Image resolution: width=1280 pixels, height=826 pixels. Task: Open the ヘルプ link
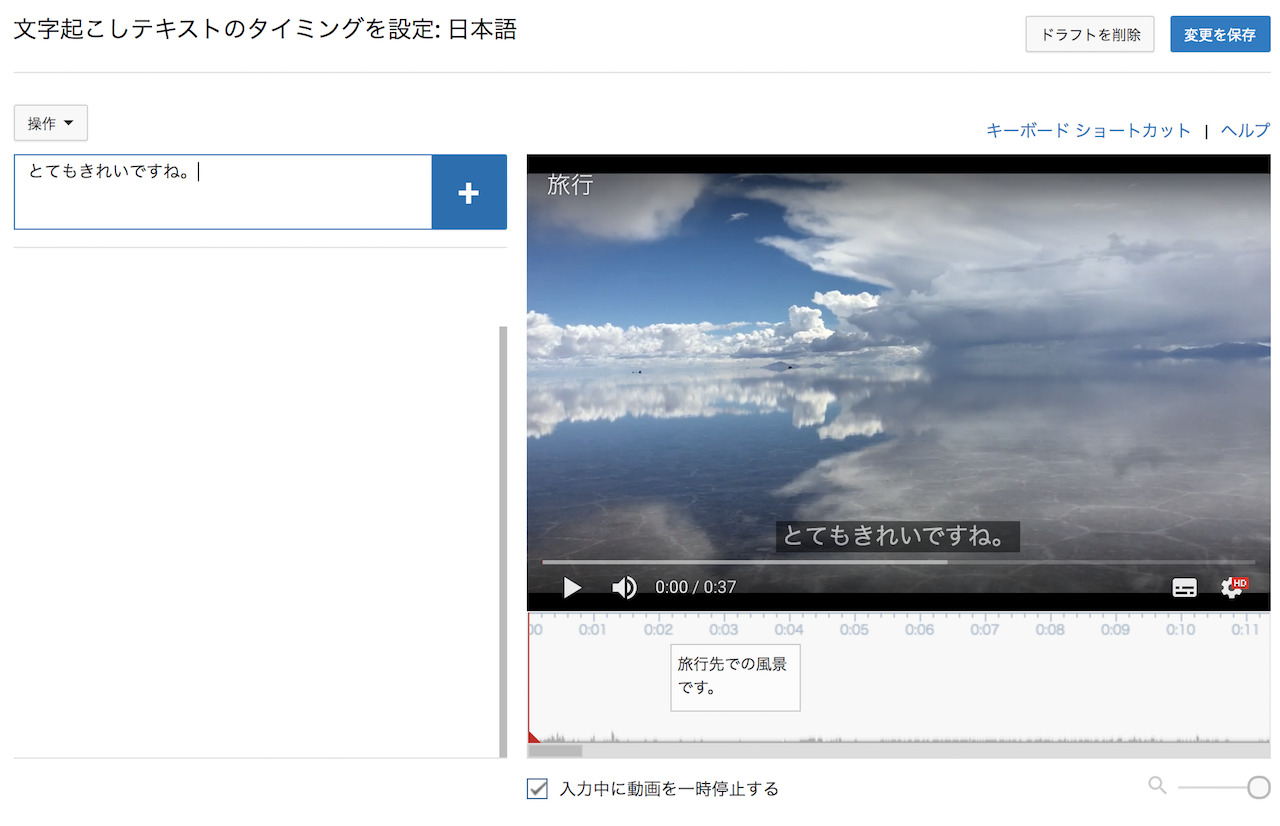tap(1245, 130)
